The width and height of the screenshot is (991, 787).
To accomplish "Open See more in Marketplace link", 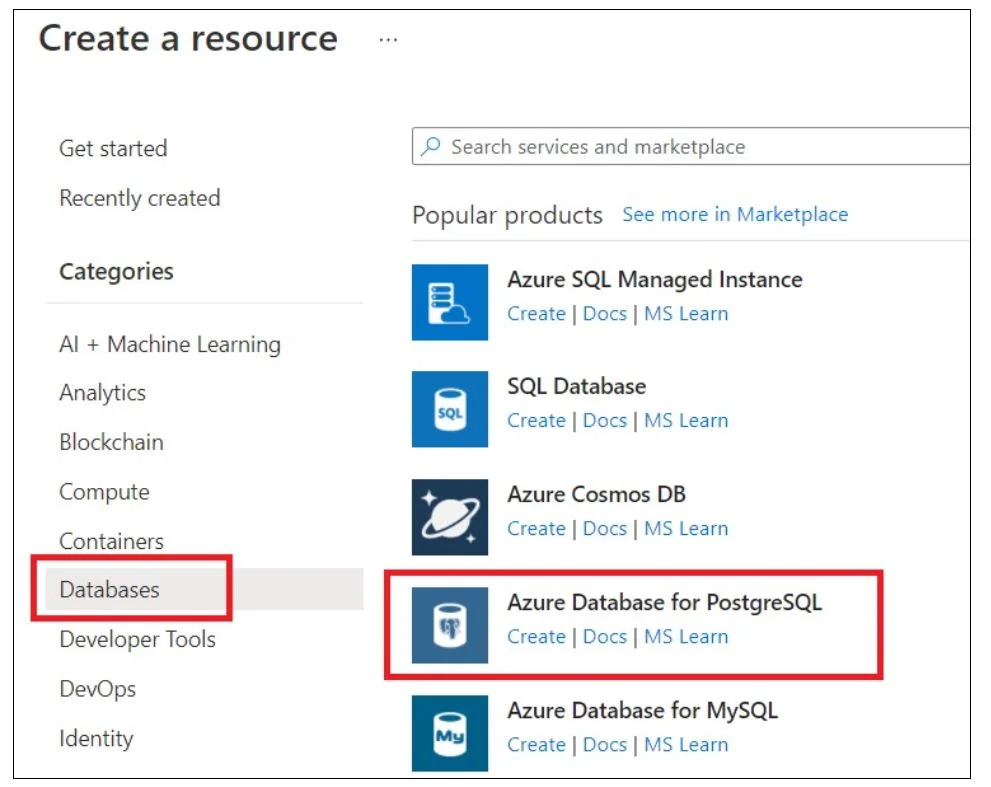I will pyautogui.click(x=735, y=214).
